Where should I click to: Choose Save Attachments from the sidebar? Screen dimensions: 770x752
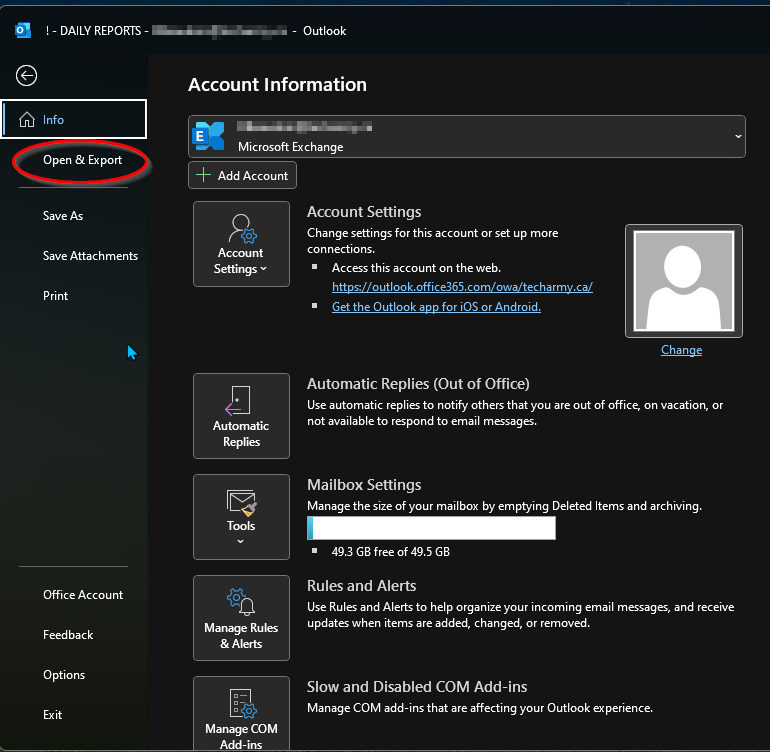90,256
